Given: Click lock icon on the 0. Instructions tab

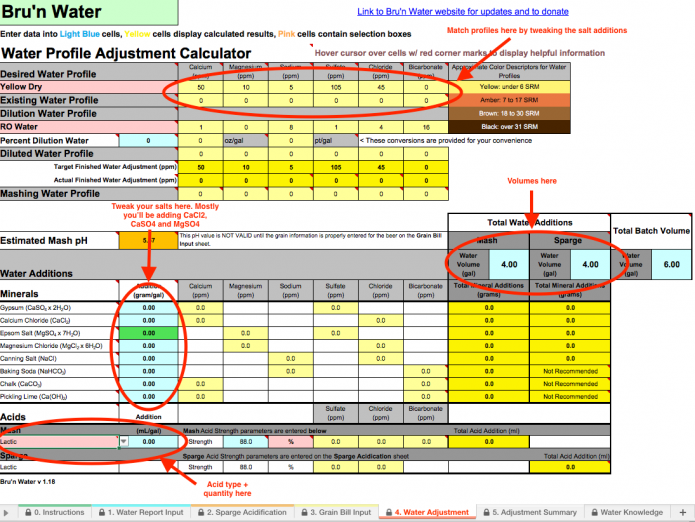Looking at the screenshot, I should coord(28,512).
